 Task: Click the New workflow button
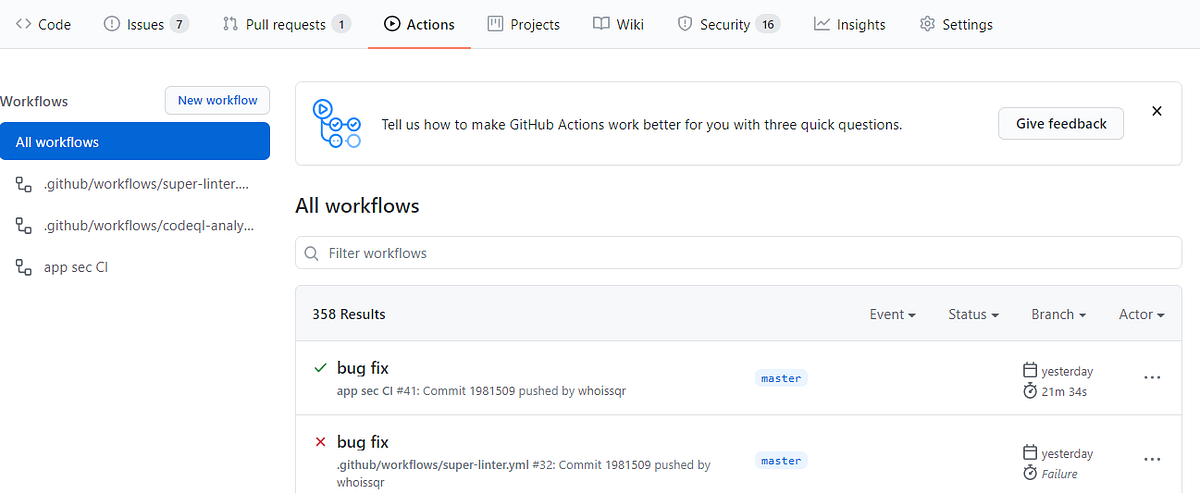click(x=217, y=100)
